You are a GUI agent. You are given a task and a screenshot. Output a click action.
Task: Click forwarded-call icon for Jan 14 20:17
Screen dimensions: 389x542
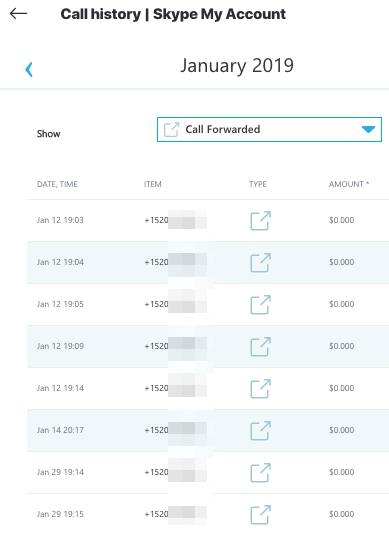click(x=260, y=430)
